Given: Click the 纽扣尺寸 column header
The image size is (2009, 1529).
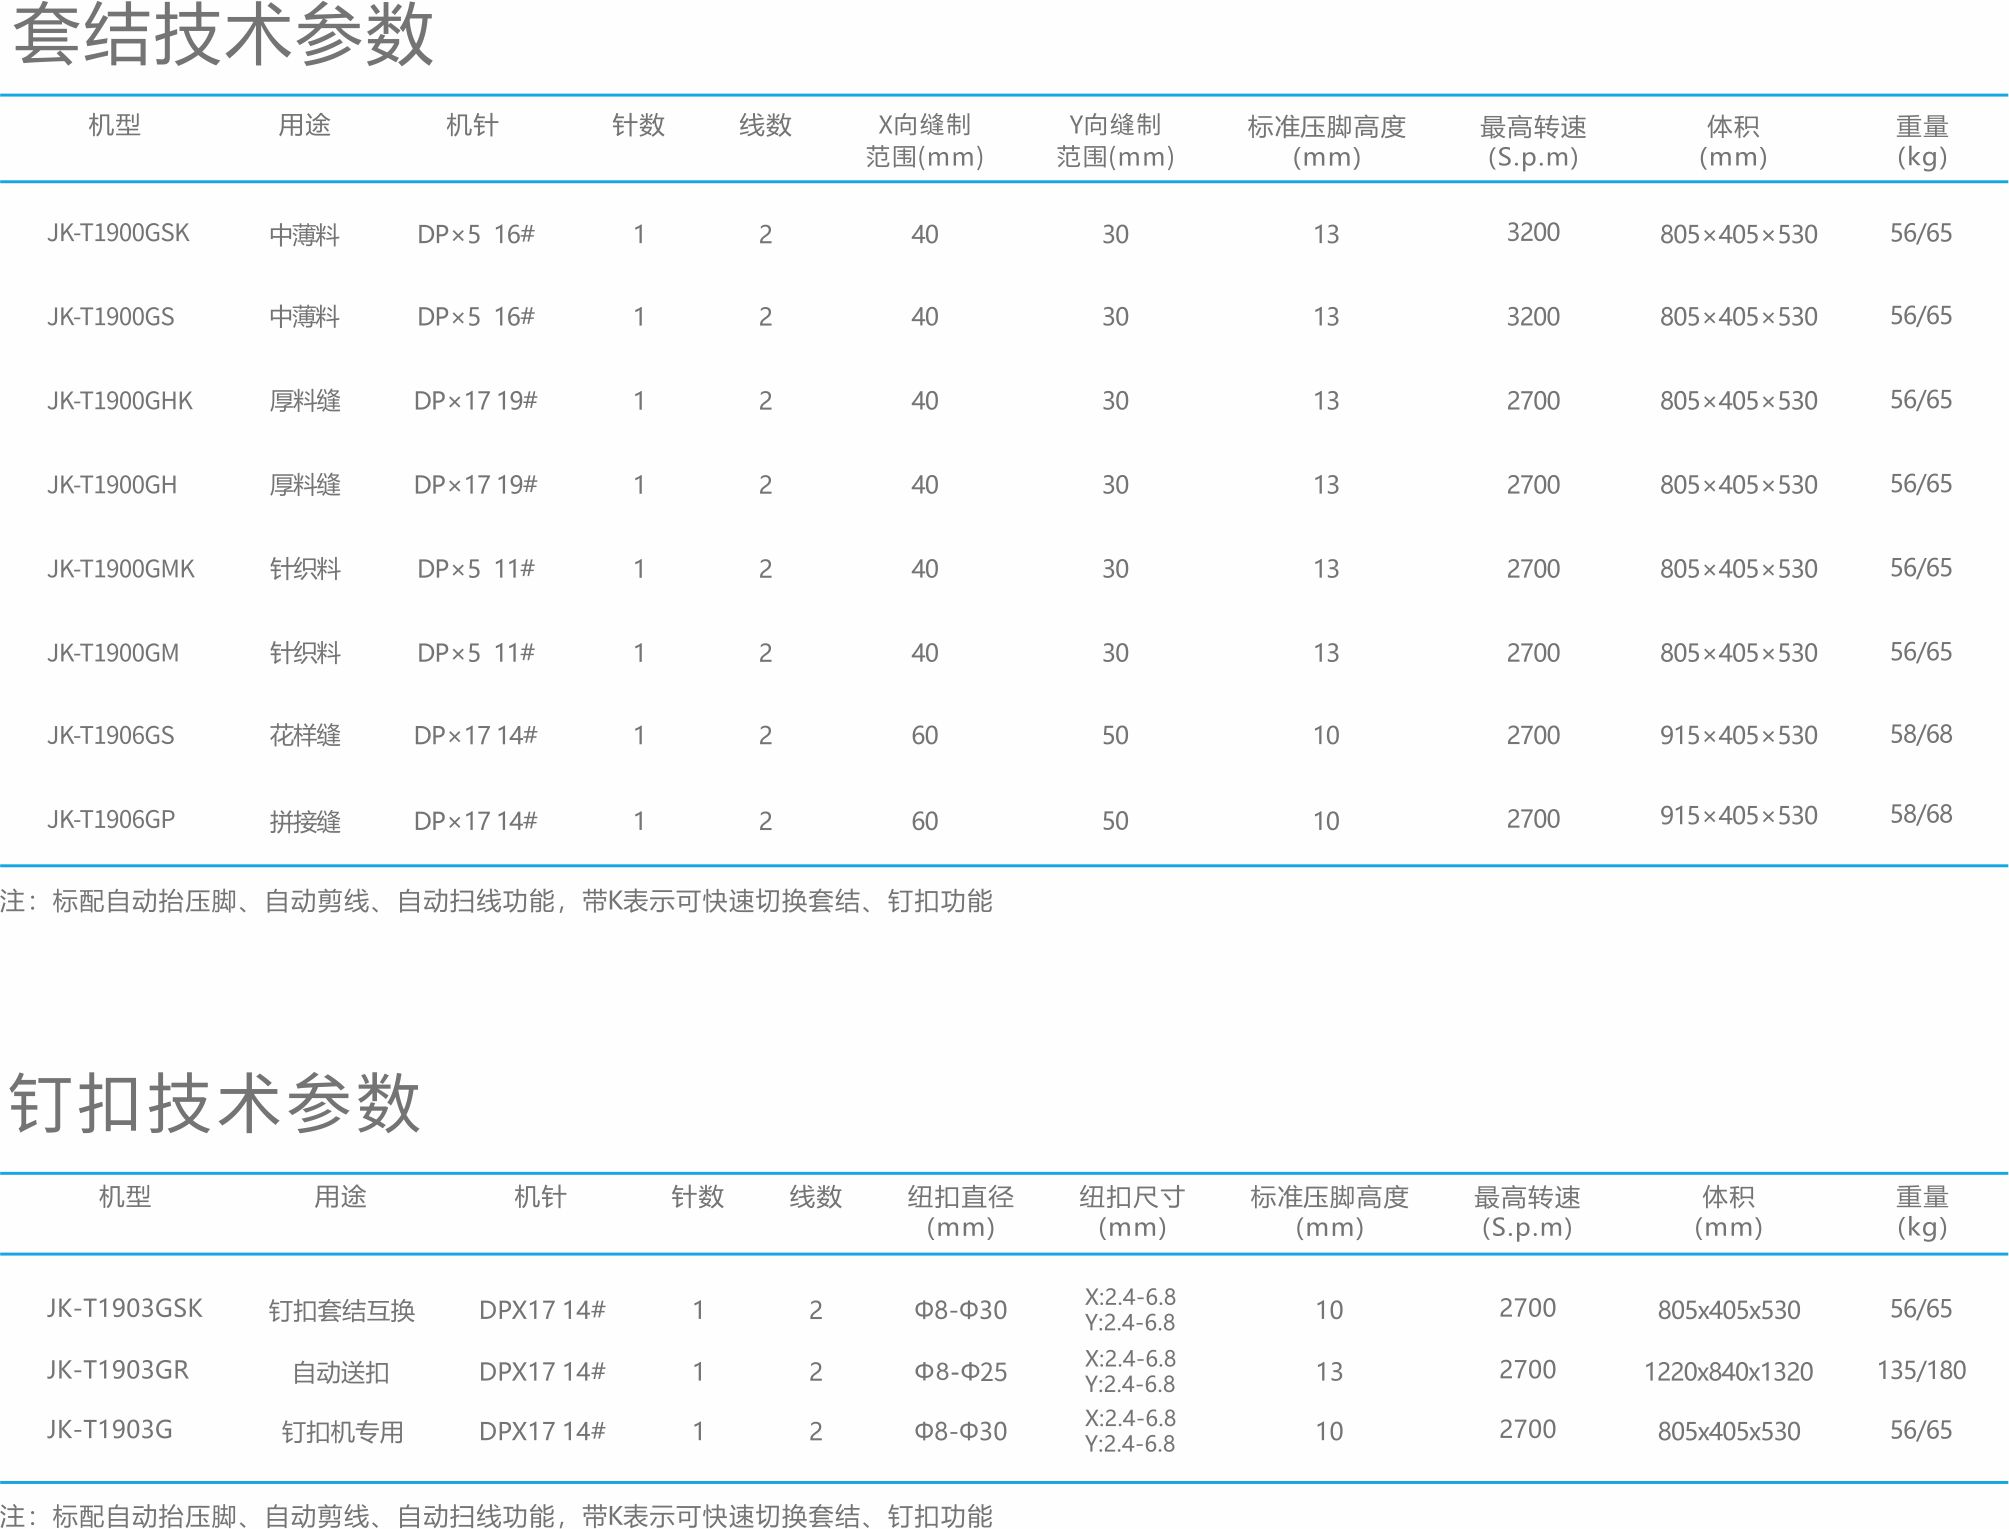Looking at the screenshot, I should [x=1132, y=1212].
